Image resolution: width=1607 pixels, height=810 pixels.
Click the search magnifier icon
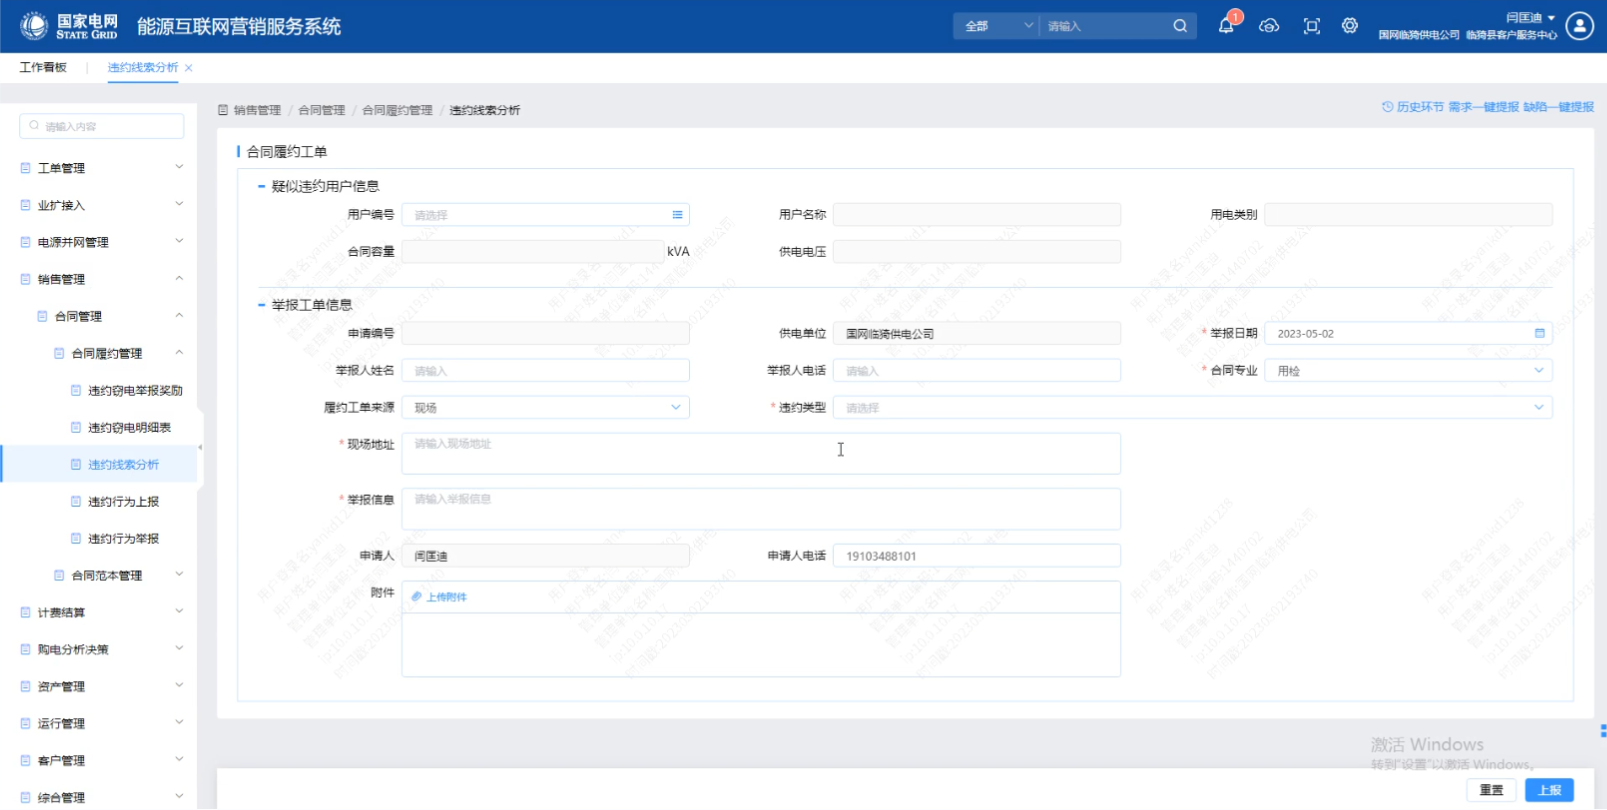coord(1180,26)
